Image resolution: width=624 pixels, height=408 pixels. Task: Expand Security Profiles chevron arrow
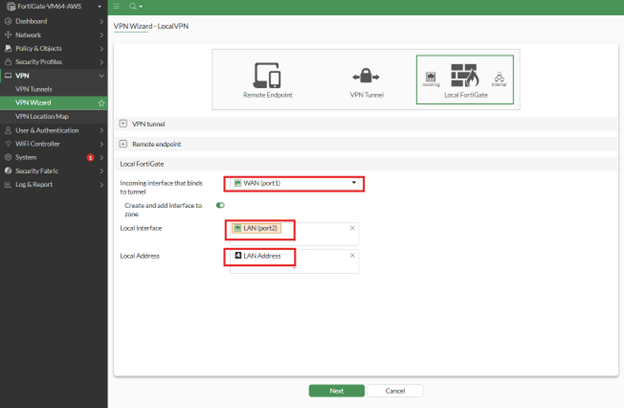point(101,62)
